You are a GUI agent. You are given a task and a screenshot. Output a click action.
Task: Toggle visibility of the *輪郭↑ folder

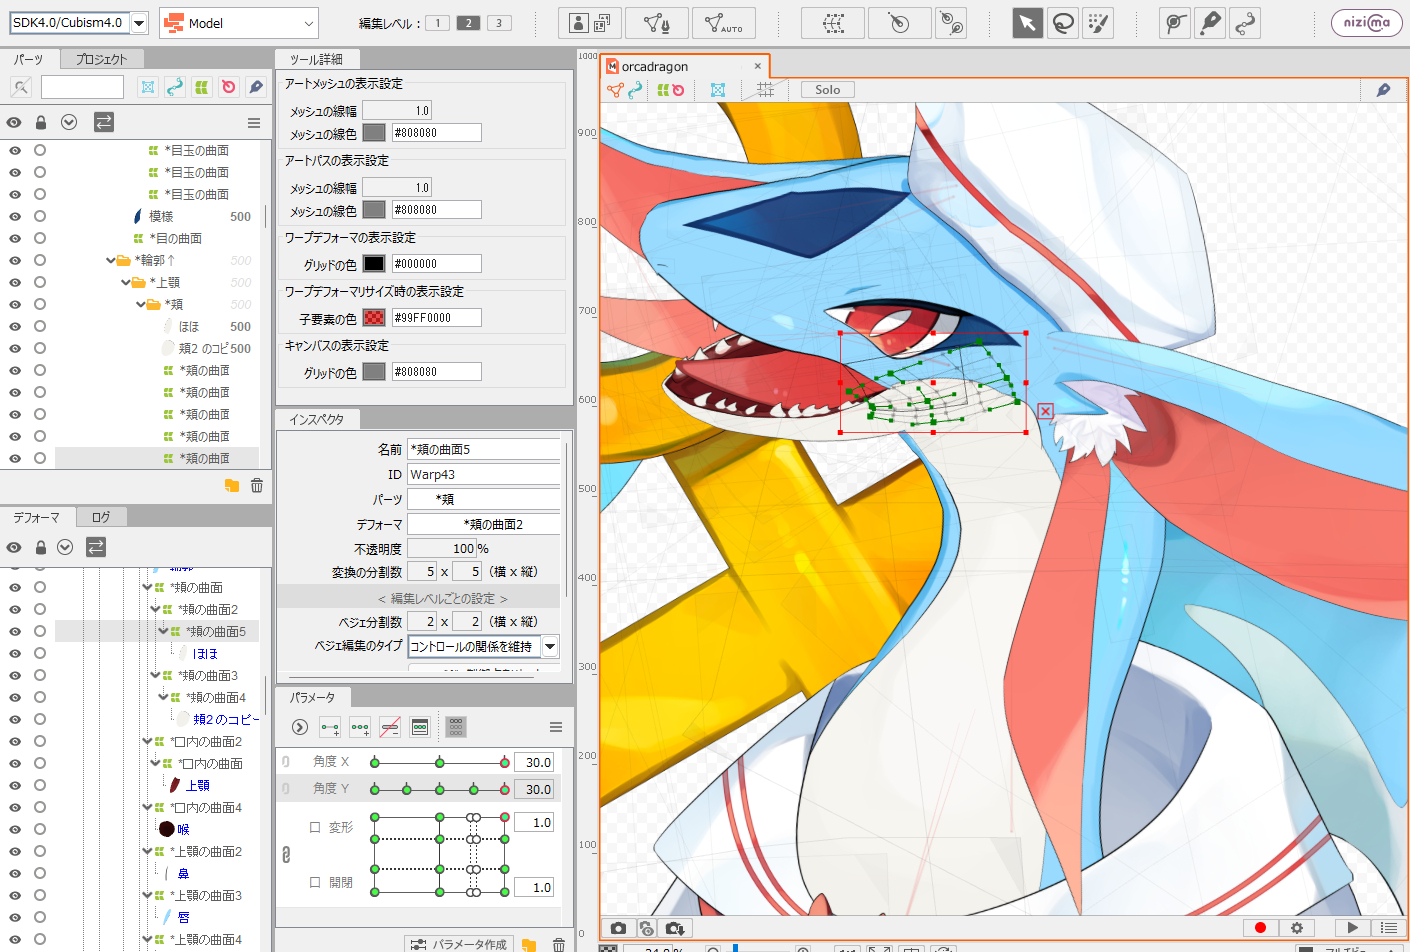click(15, 260)
